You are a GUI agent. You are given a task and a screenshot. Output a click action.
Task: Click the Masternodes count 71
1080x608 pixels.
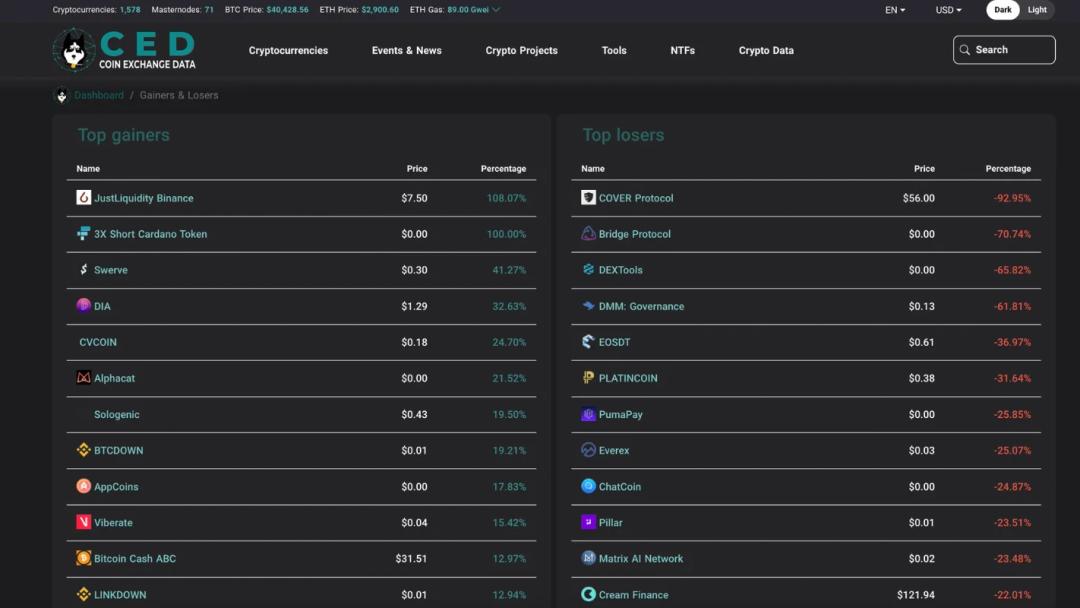tap(209, 10)
